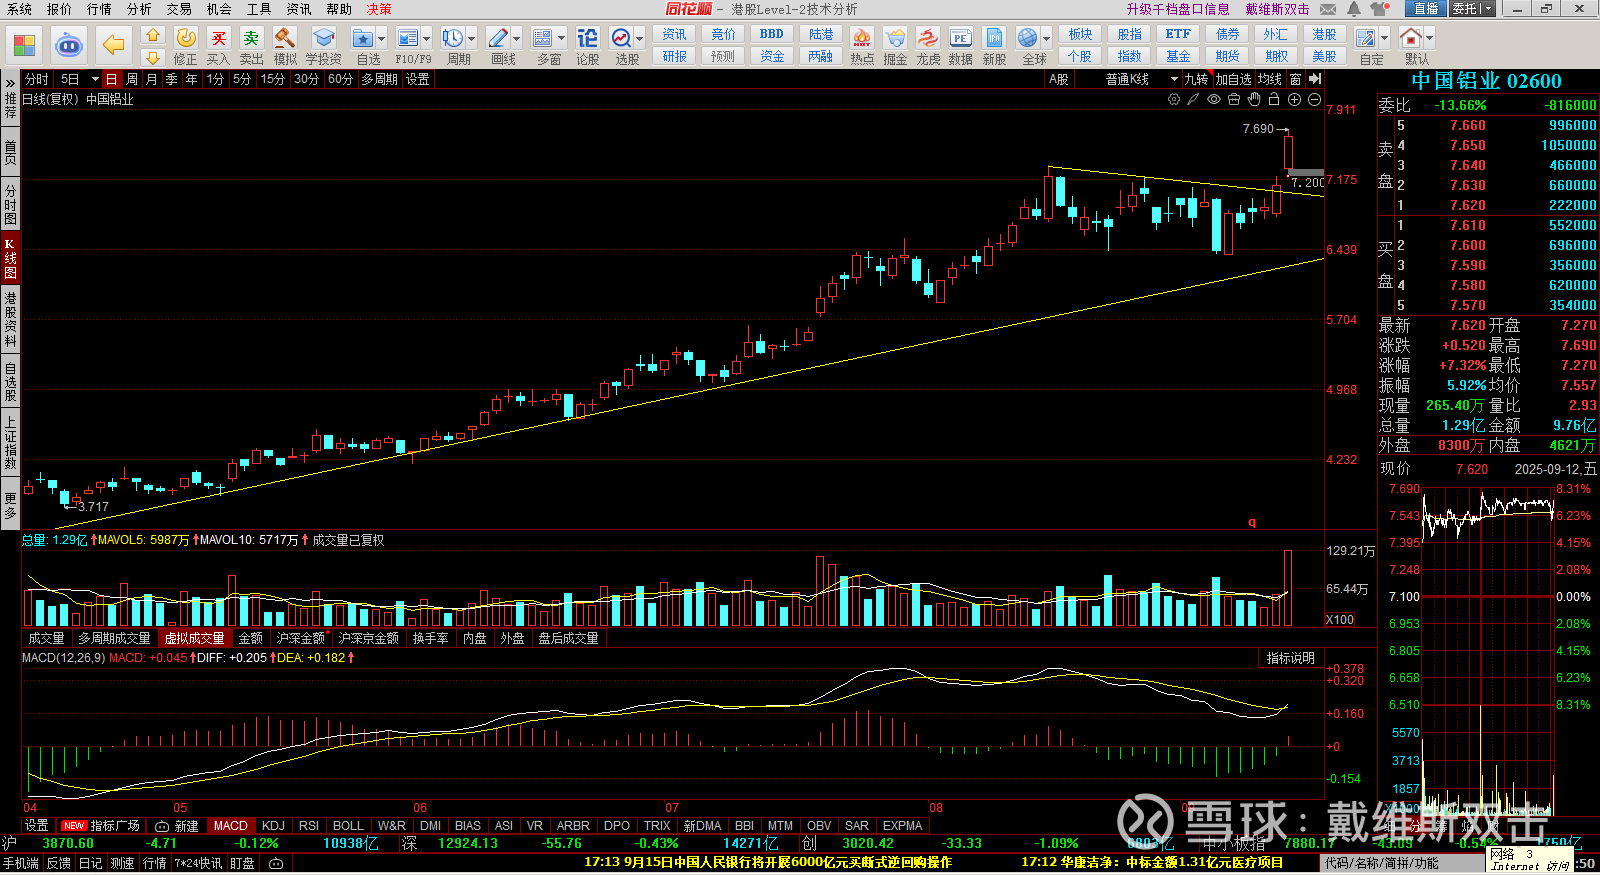Click the 卖出 sell icon
1600x875 pixels.
[251, 46]
